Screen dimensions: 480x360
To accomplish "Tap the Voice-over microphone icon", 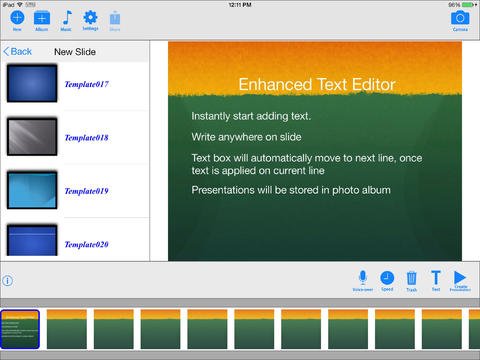I will point(363,278).
